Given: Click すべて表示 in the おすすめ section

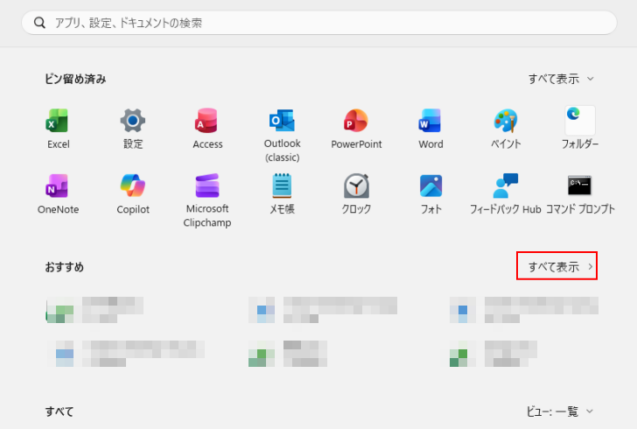Looking at the screenshot, I should [557, 266].
